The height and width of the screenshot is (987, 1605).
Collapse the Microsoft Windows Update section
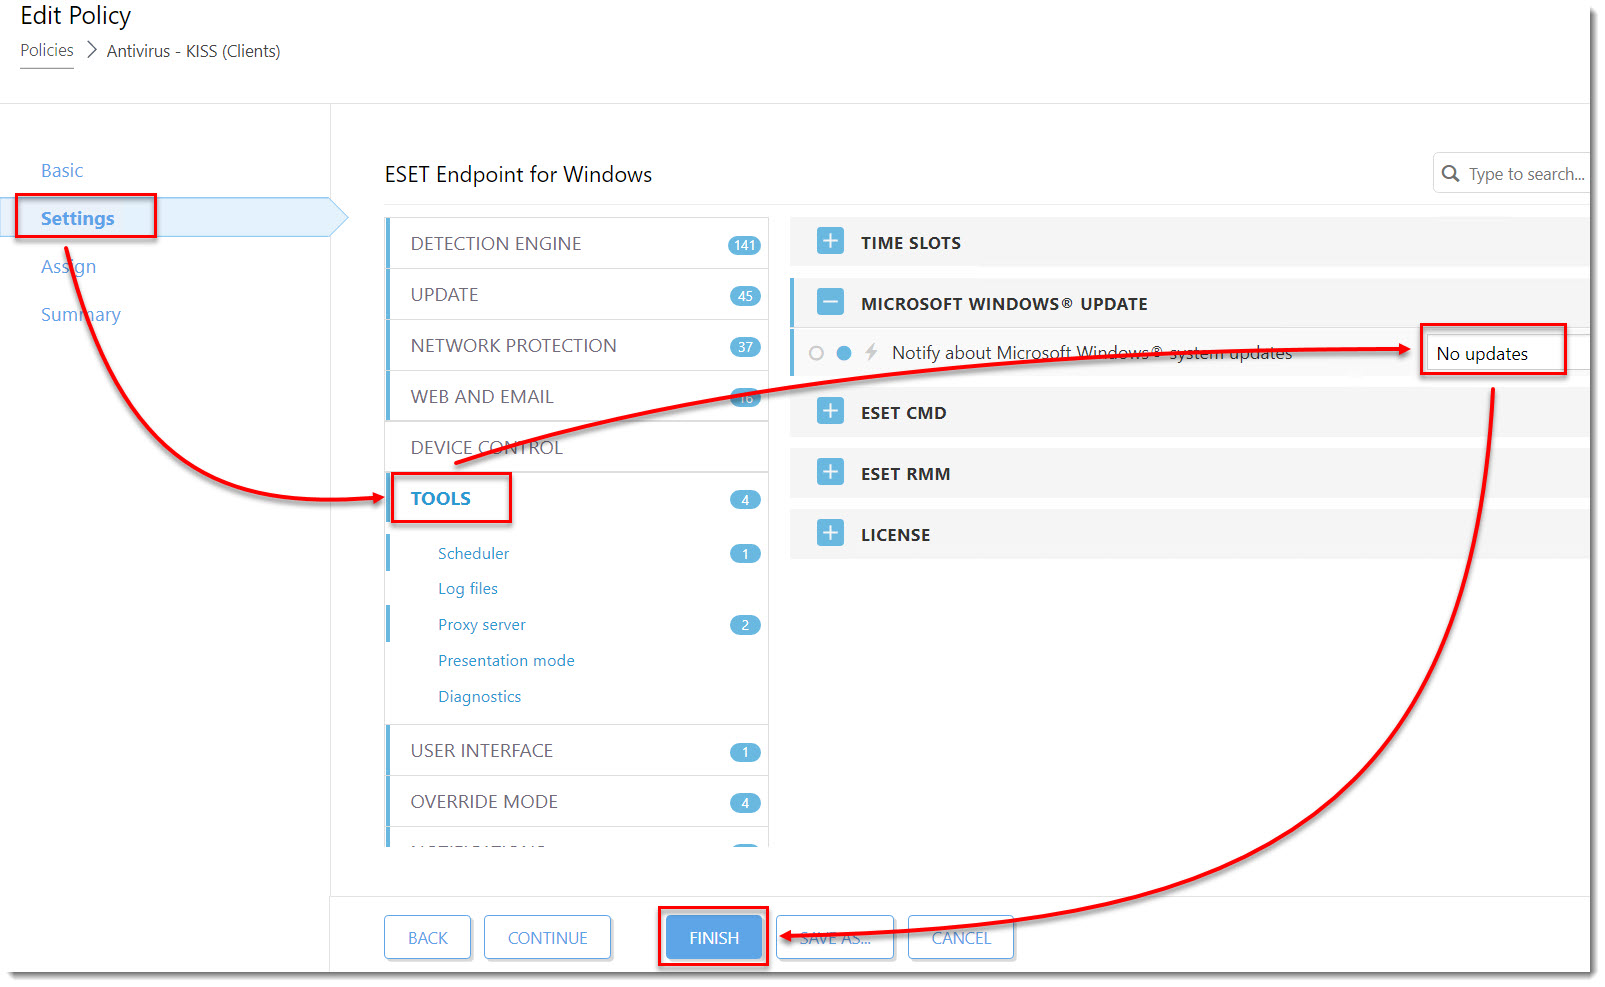830,303
